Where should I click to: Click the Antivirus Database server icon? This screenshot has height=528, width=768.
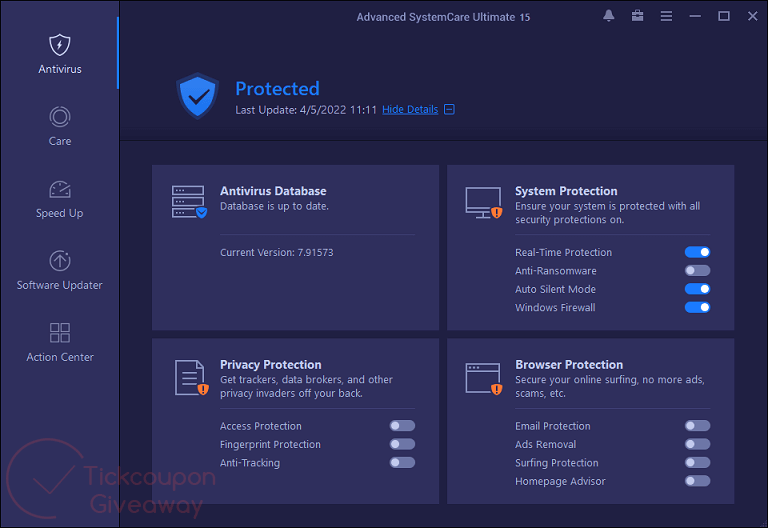coord(189,201)
